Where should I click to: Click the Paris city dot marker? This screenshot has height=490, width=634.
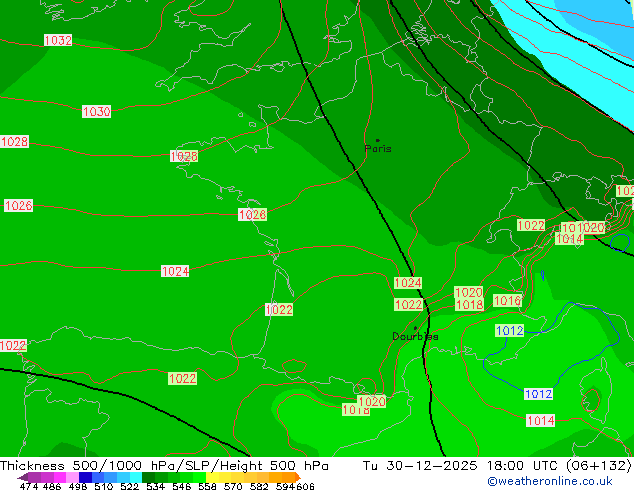click(x=378, y=140)
